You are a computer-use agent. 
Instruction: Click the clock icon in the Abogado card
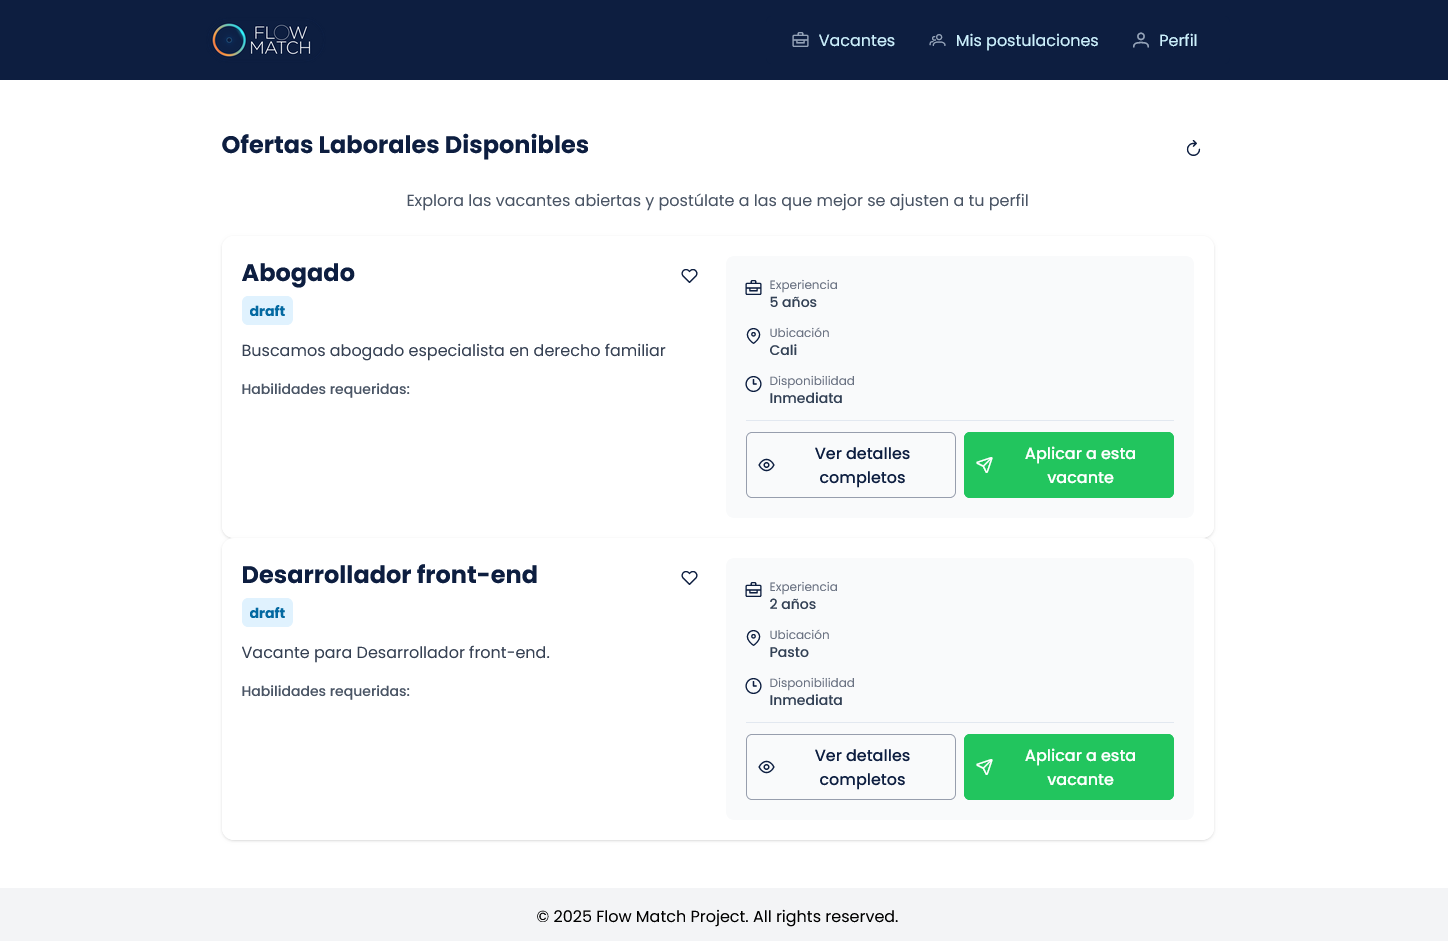[753, 384]
